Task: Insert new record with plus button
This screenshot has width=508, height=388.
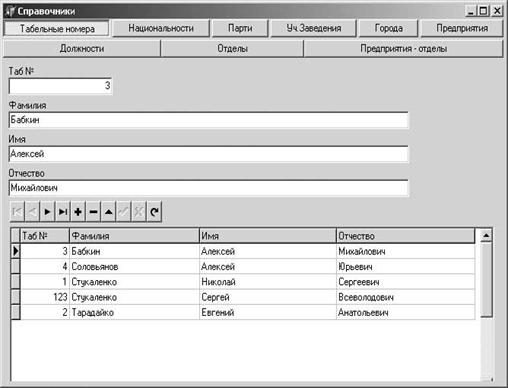Action: (78, 212)
